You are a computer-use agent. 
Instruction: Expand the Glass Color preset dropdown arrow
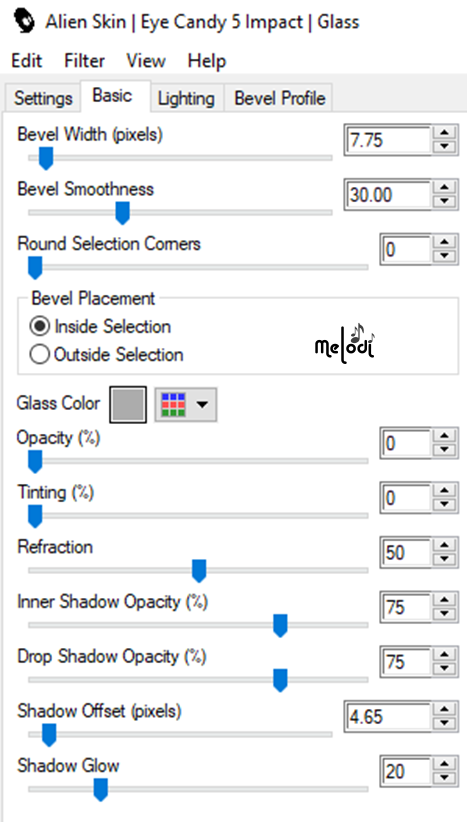(202, 405)
